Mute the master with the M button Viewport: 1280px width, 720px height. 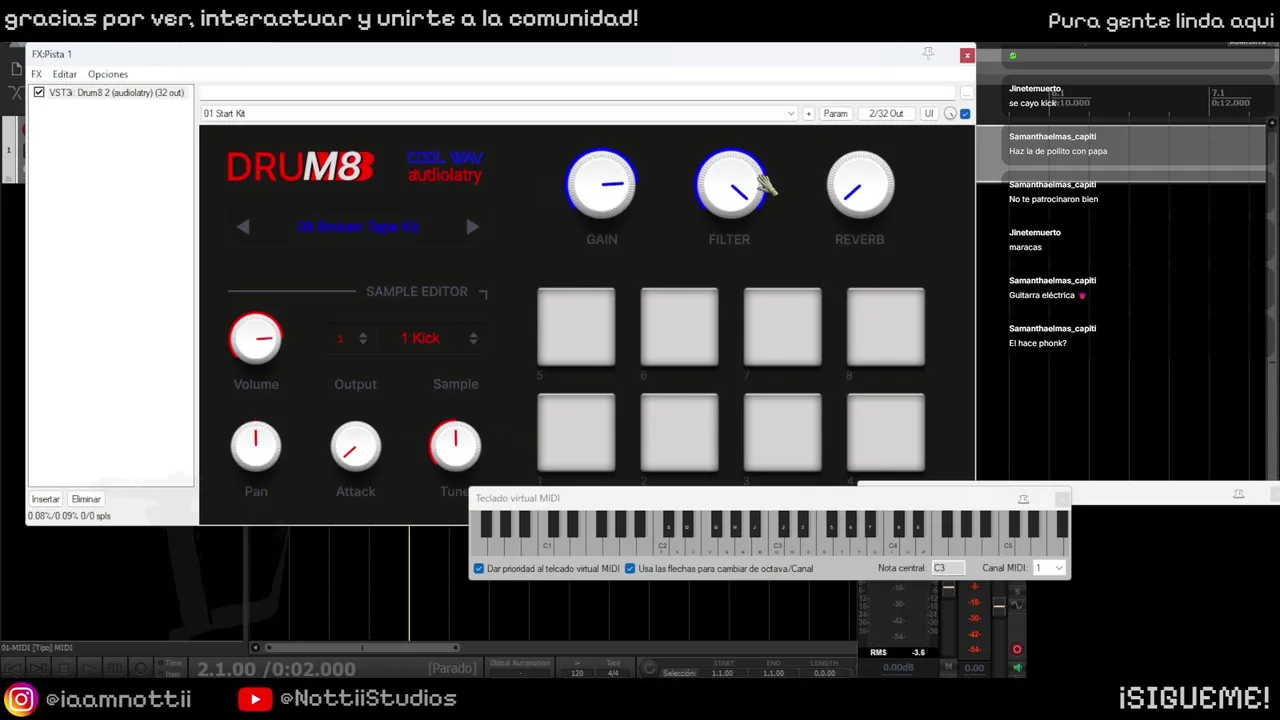[x=949, y=667]
